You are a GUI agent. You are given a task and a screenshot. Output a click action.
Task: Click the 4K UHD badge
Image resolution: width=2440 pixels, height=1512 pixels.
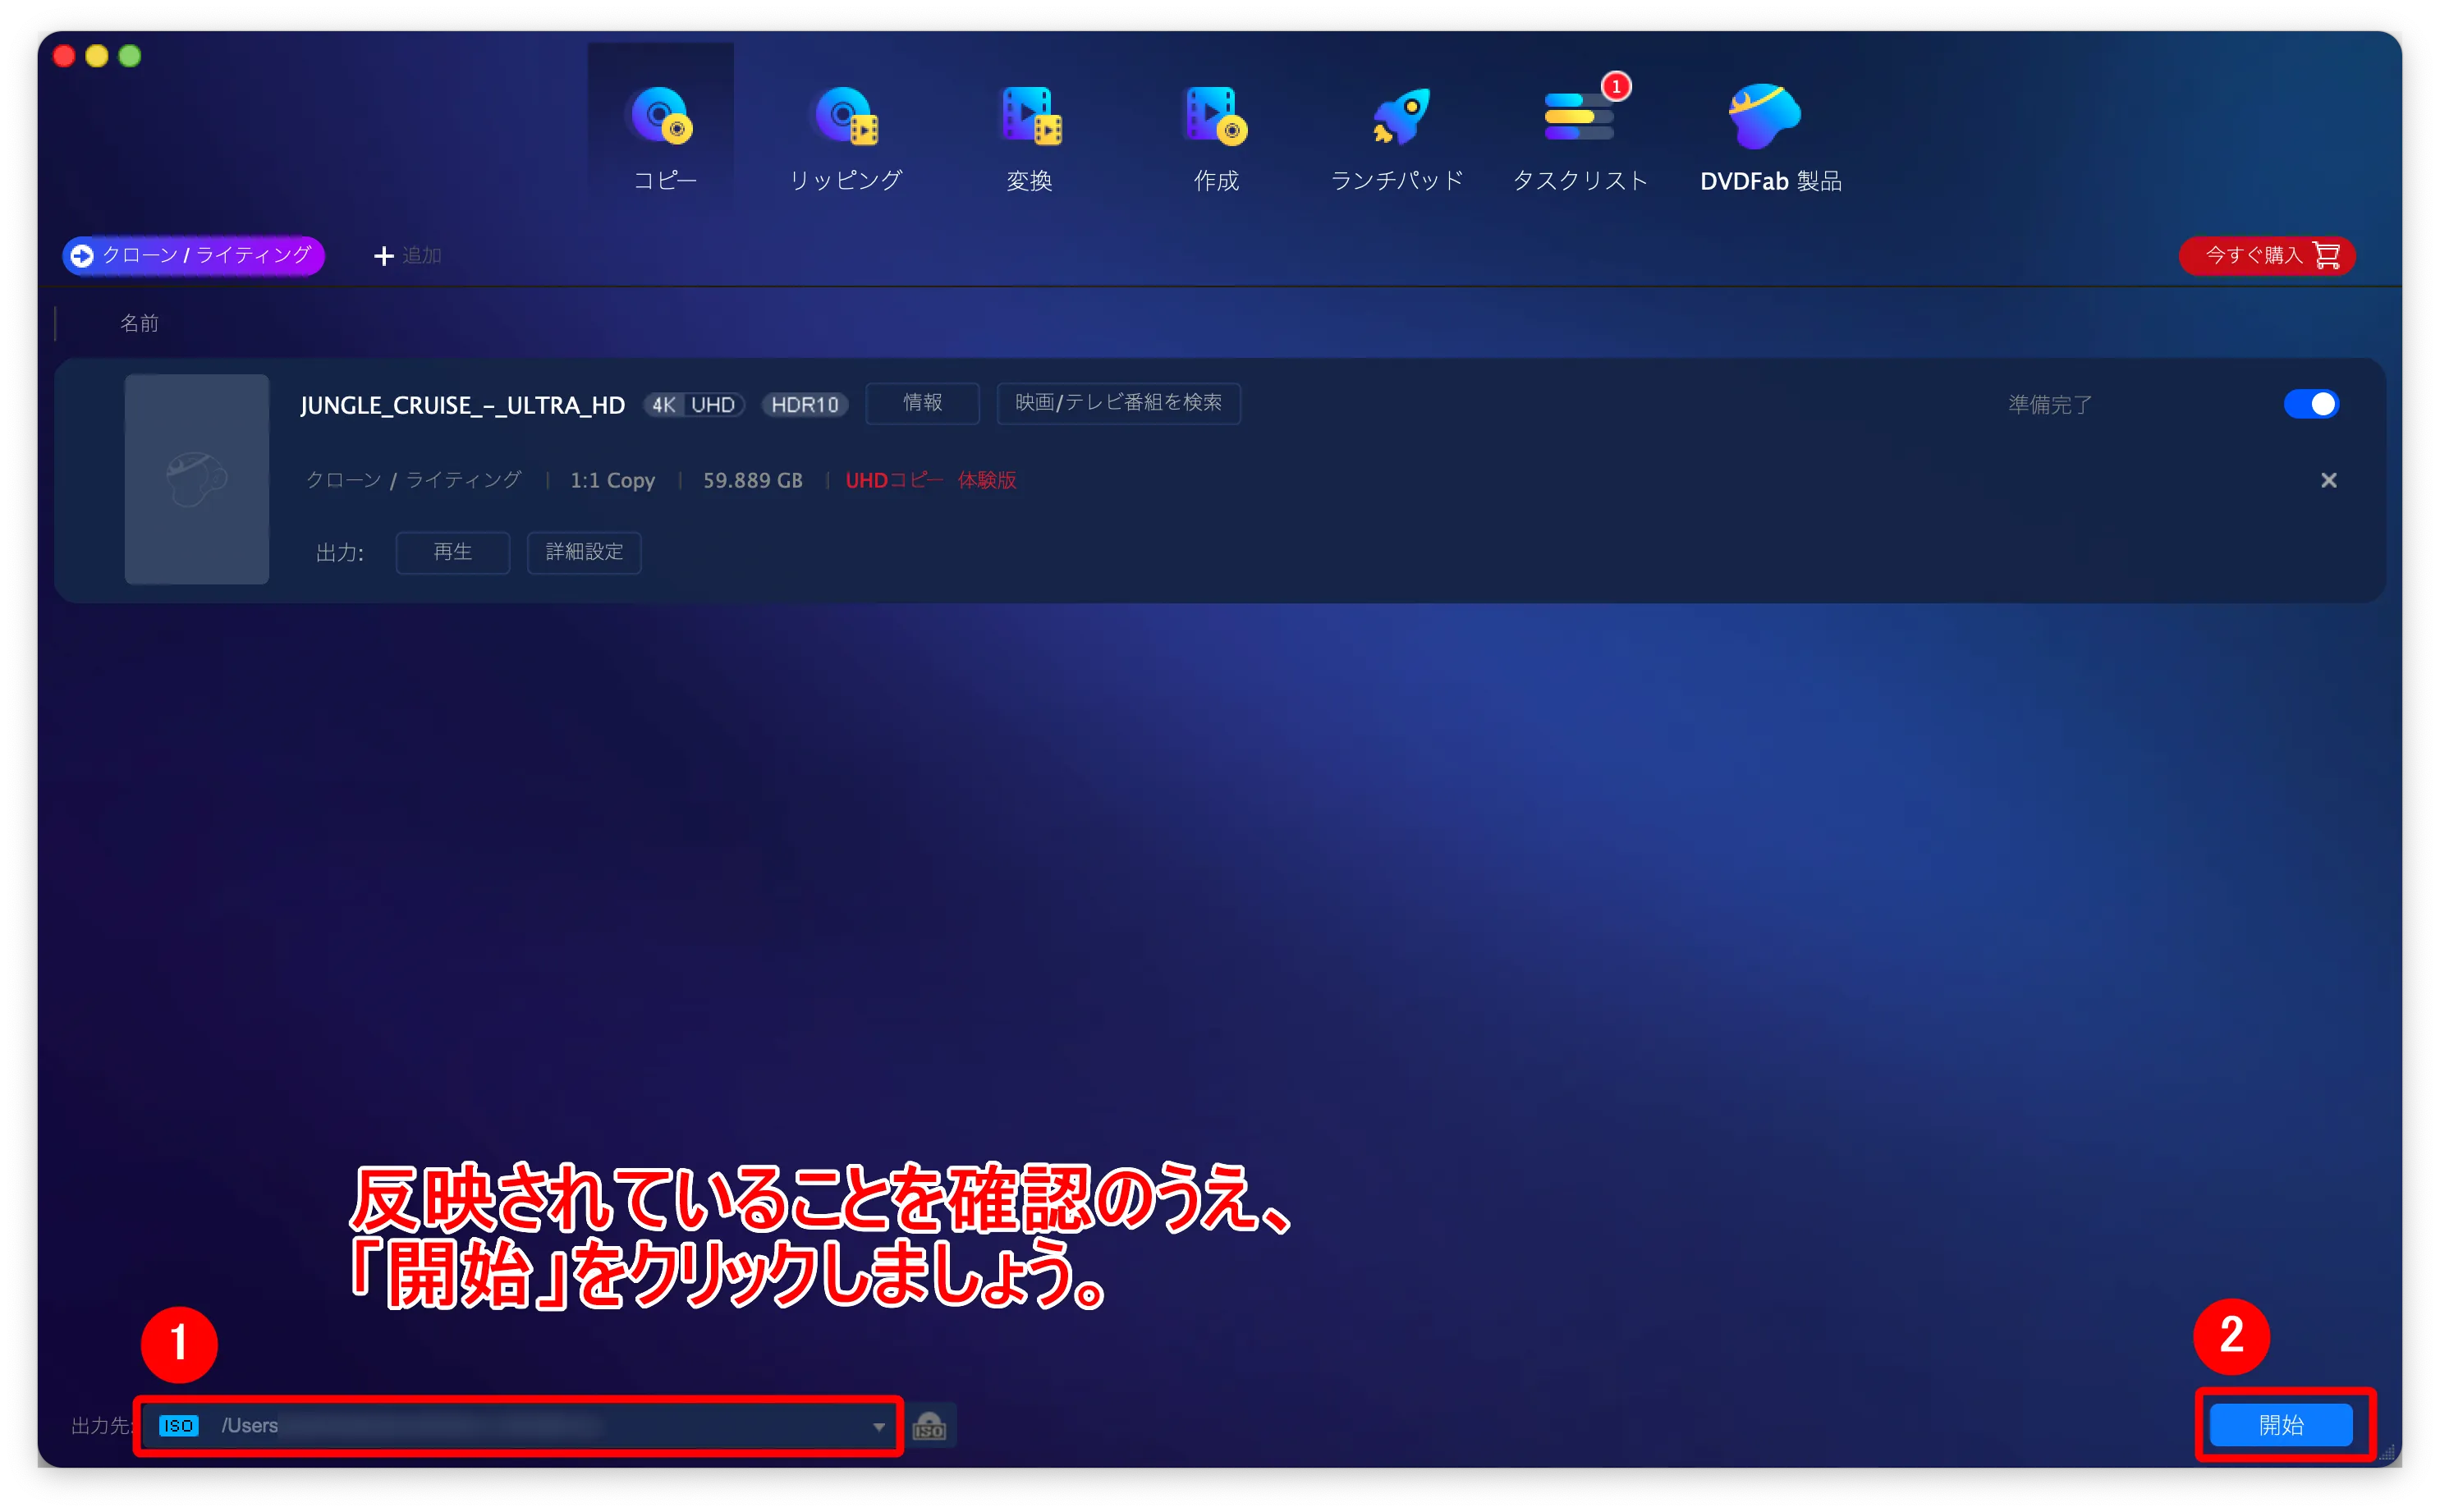pyautogui.click(x=693, y=405)
